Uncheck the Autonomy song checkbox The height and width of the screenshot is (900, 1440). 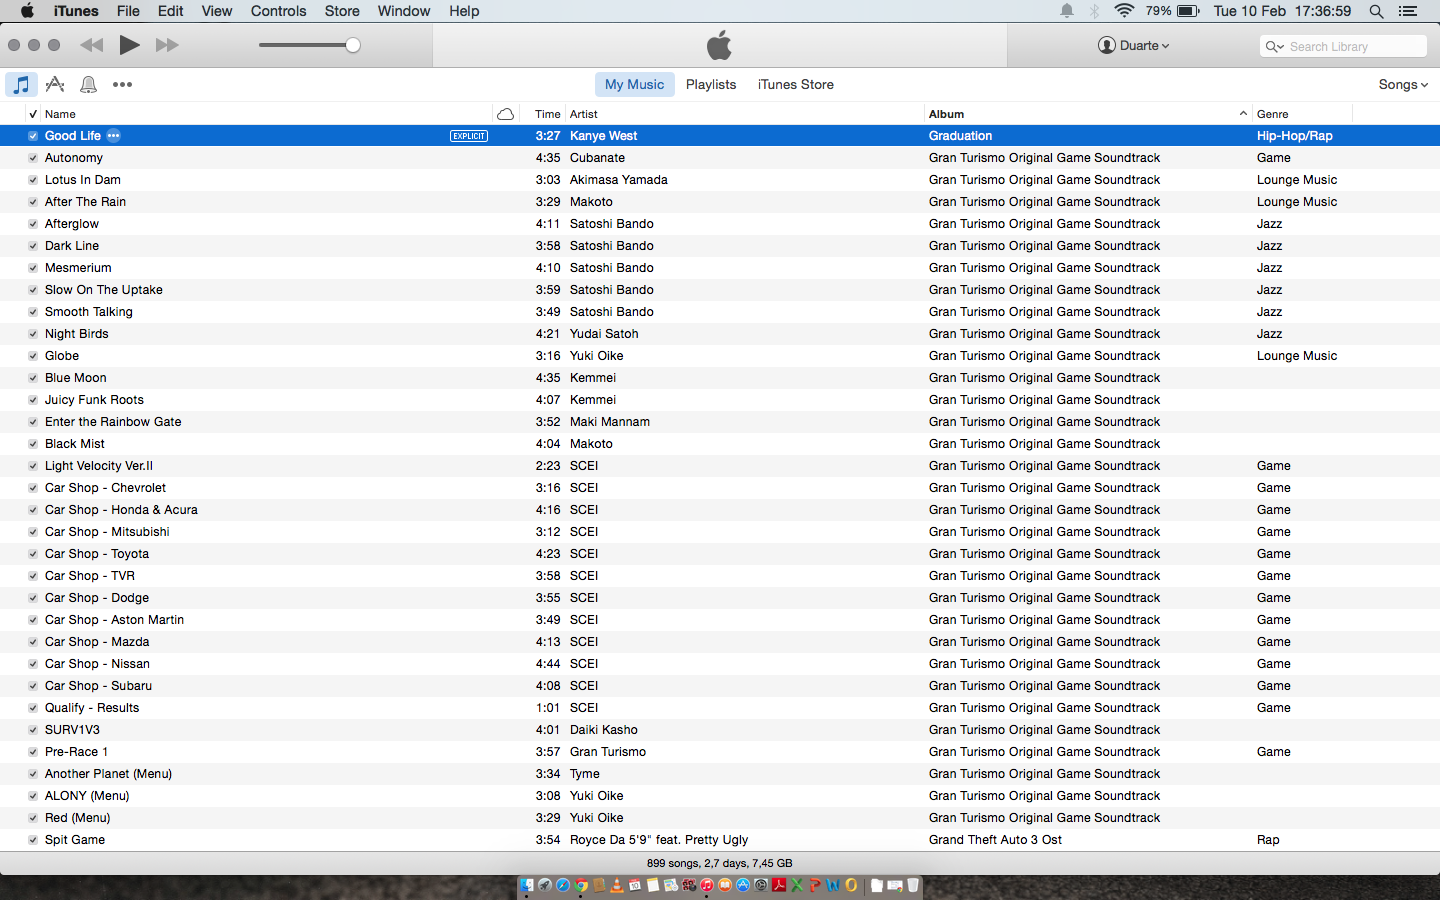(33, 158)
